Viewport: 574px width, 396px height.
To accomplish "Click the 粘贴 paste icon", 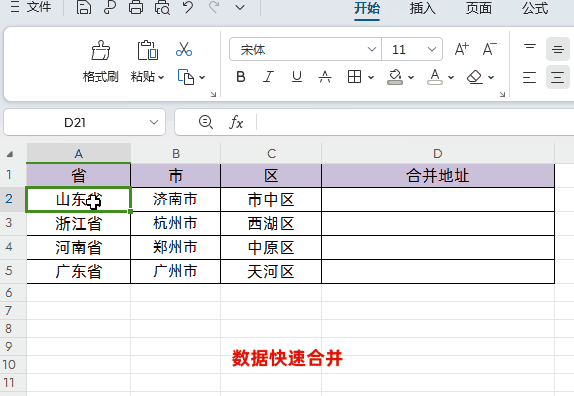I will 147,50.
